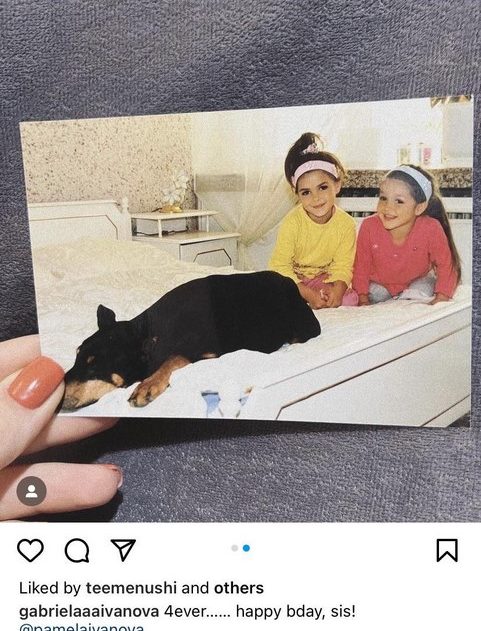The width and height of the screenshot is (481, 631).
Task: Tap the white nightstand in the photo
Action: (187, 237)
